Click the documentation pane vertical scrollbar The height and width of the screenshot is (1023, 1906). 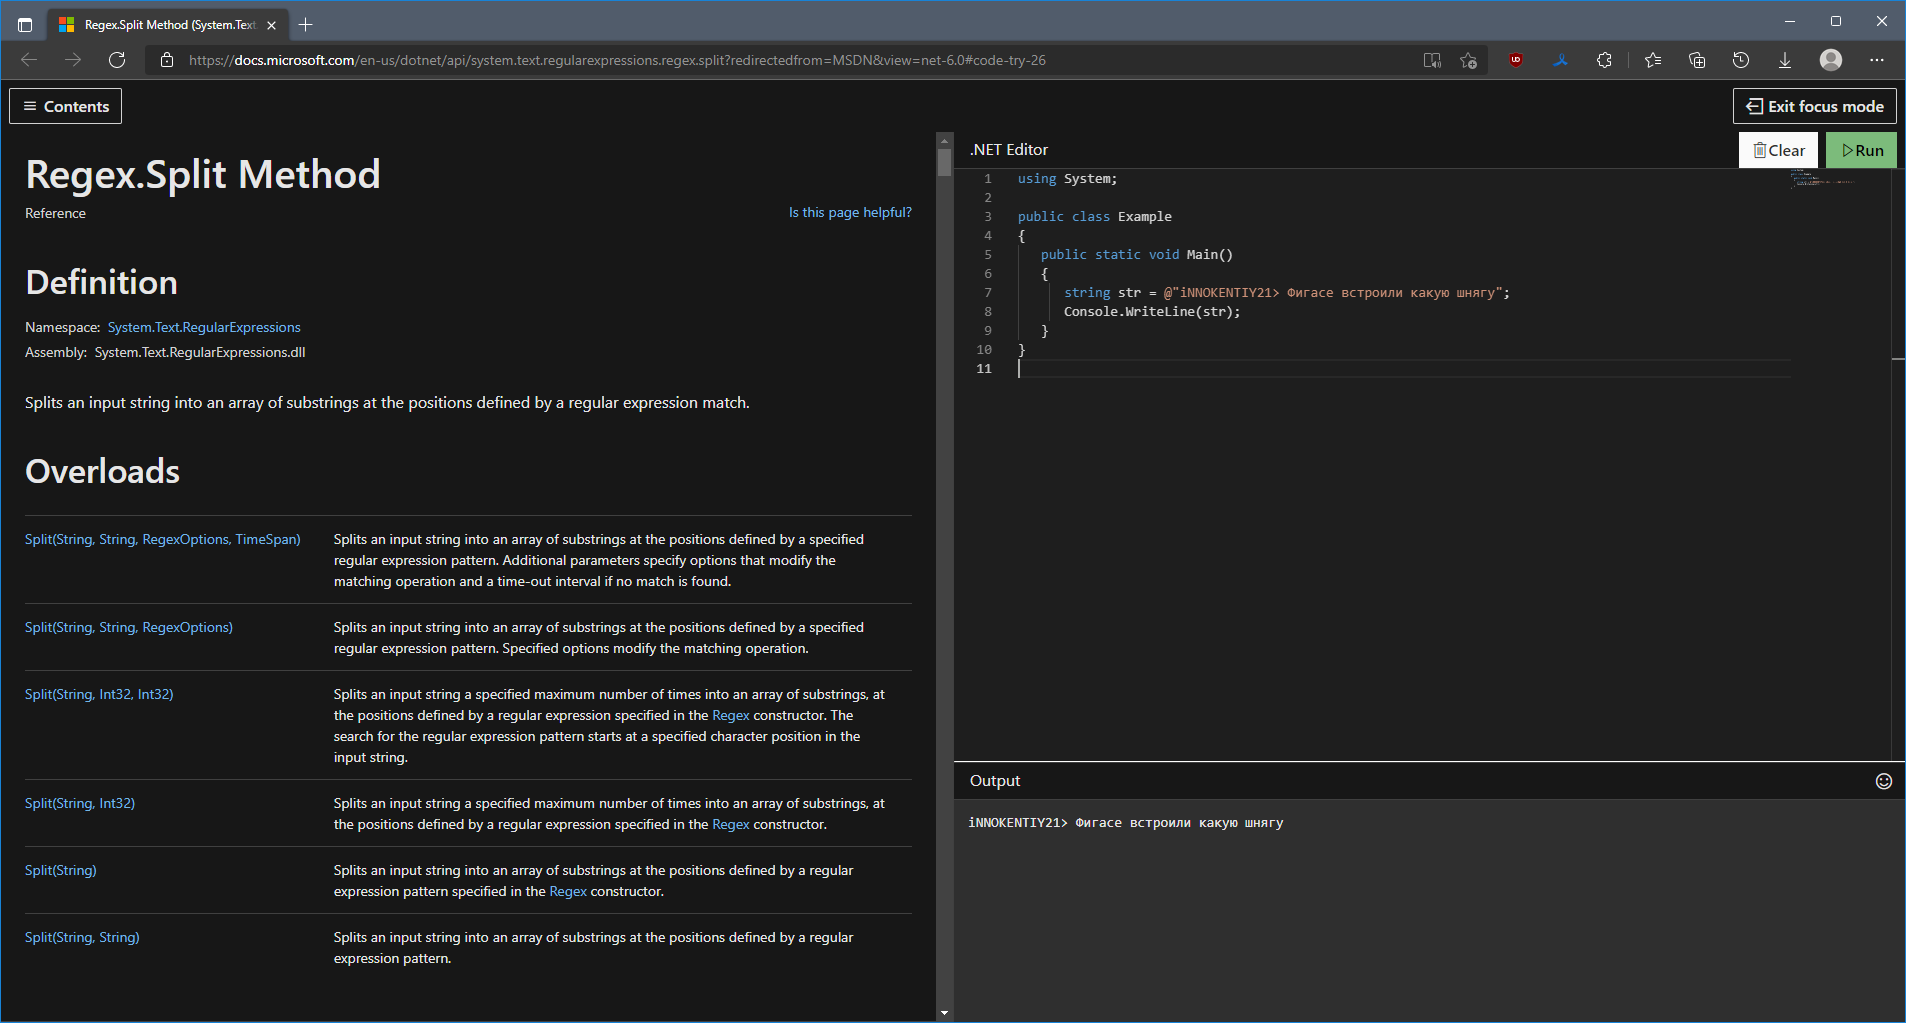944,164
